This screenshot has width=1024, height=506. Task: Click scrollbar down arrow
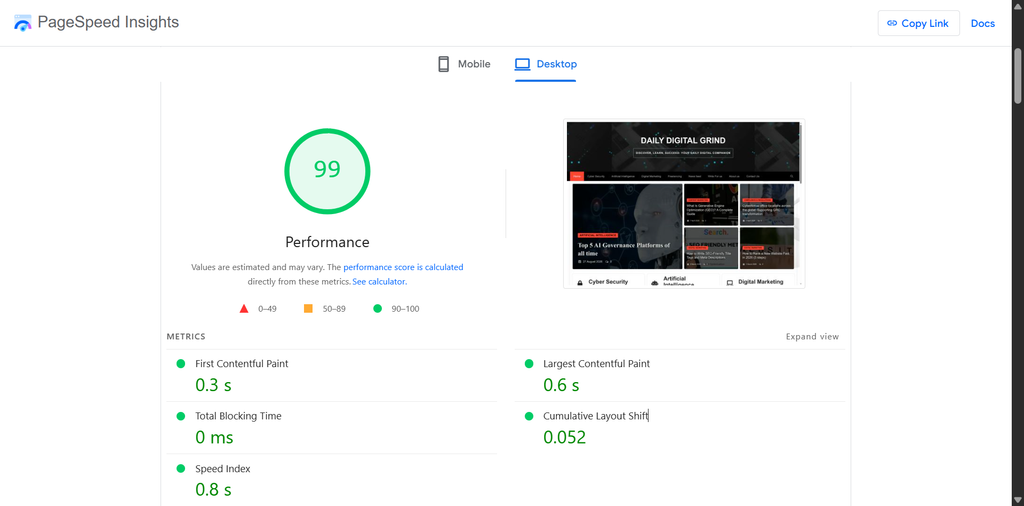(1017, 501)
